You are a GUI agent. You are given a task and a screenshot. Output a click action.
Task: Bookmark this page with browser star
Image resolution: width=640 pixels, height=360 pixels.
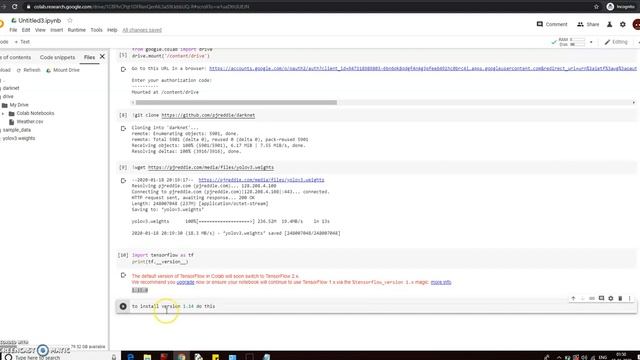pyautogui.click(x=596, y=7)
